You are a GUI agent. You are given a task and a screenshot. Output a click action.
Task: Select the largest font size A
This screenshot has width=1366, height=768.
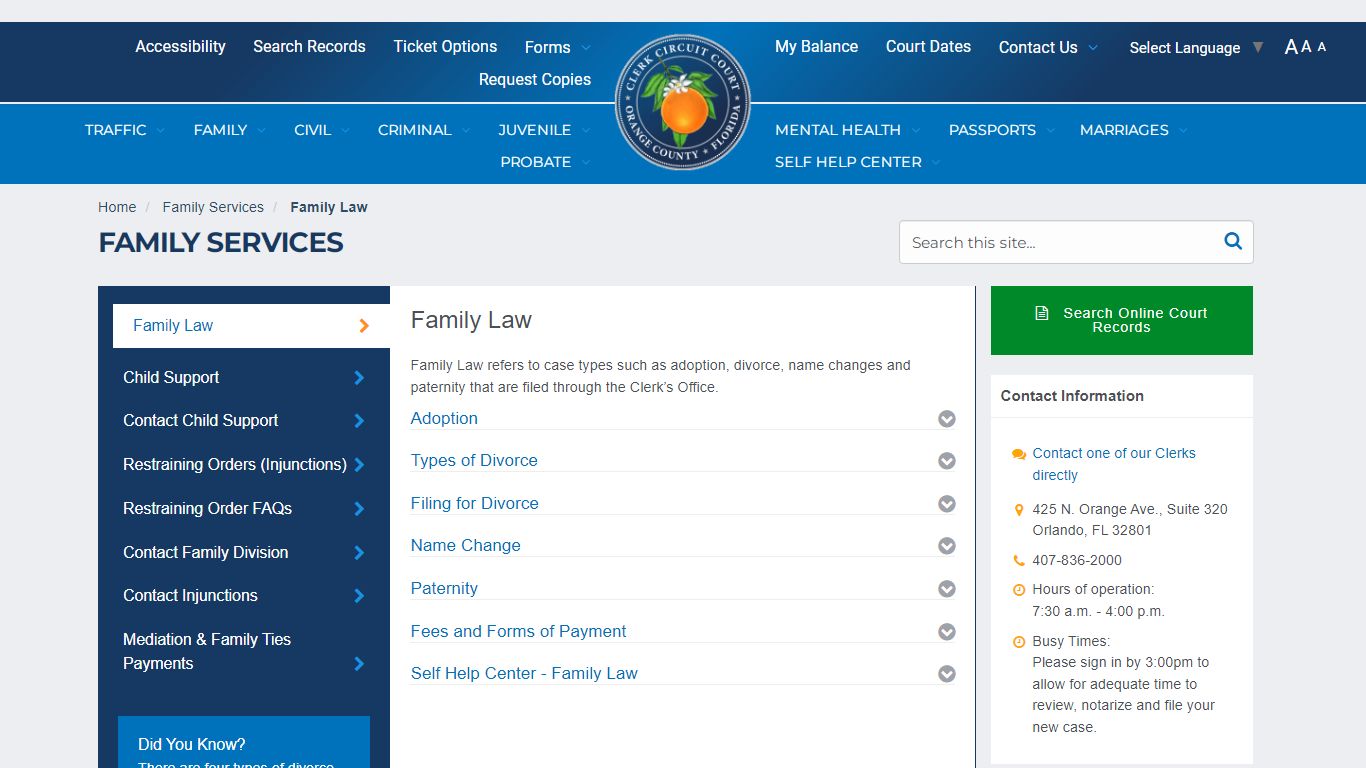point(1291,47)
